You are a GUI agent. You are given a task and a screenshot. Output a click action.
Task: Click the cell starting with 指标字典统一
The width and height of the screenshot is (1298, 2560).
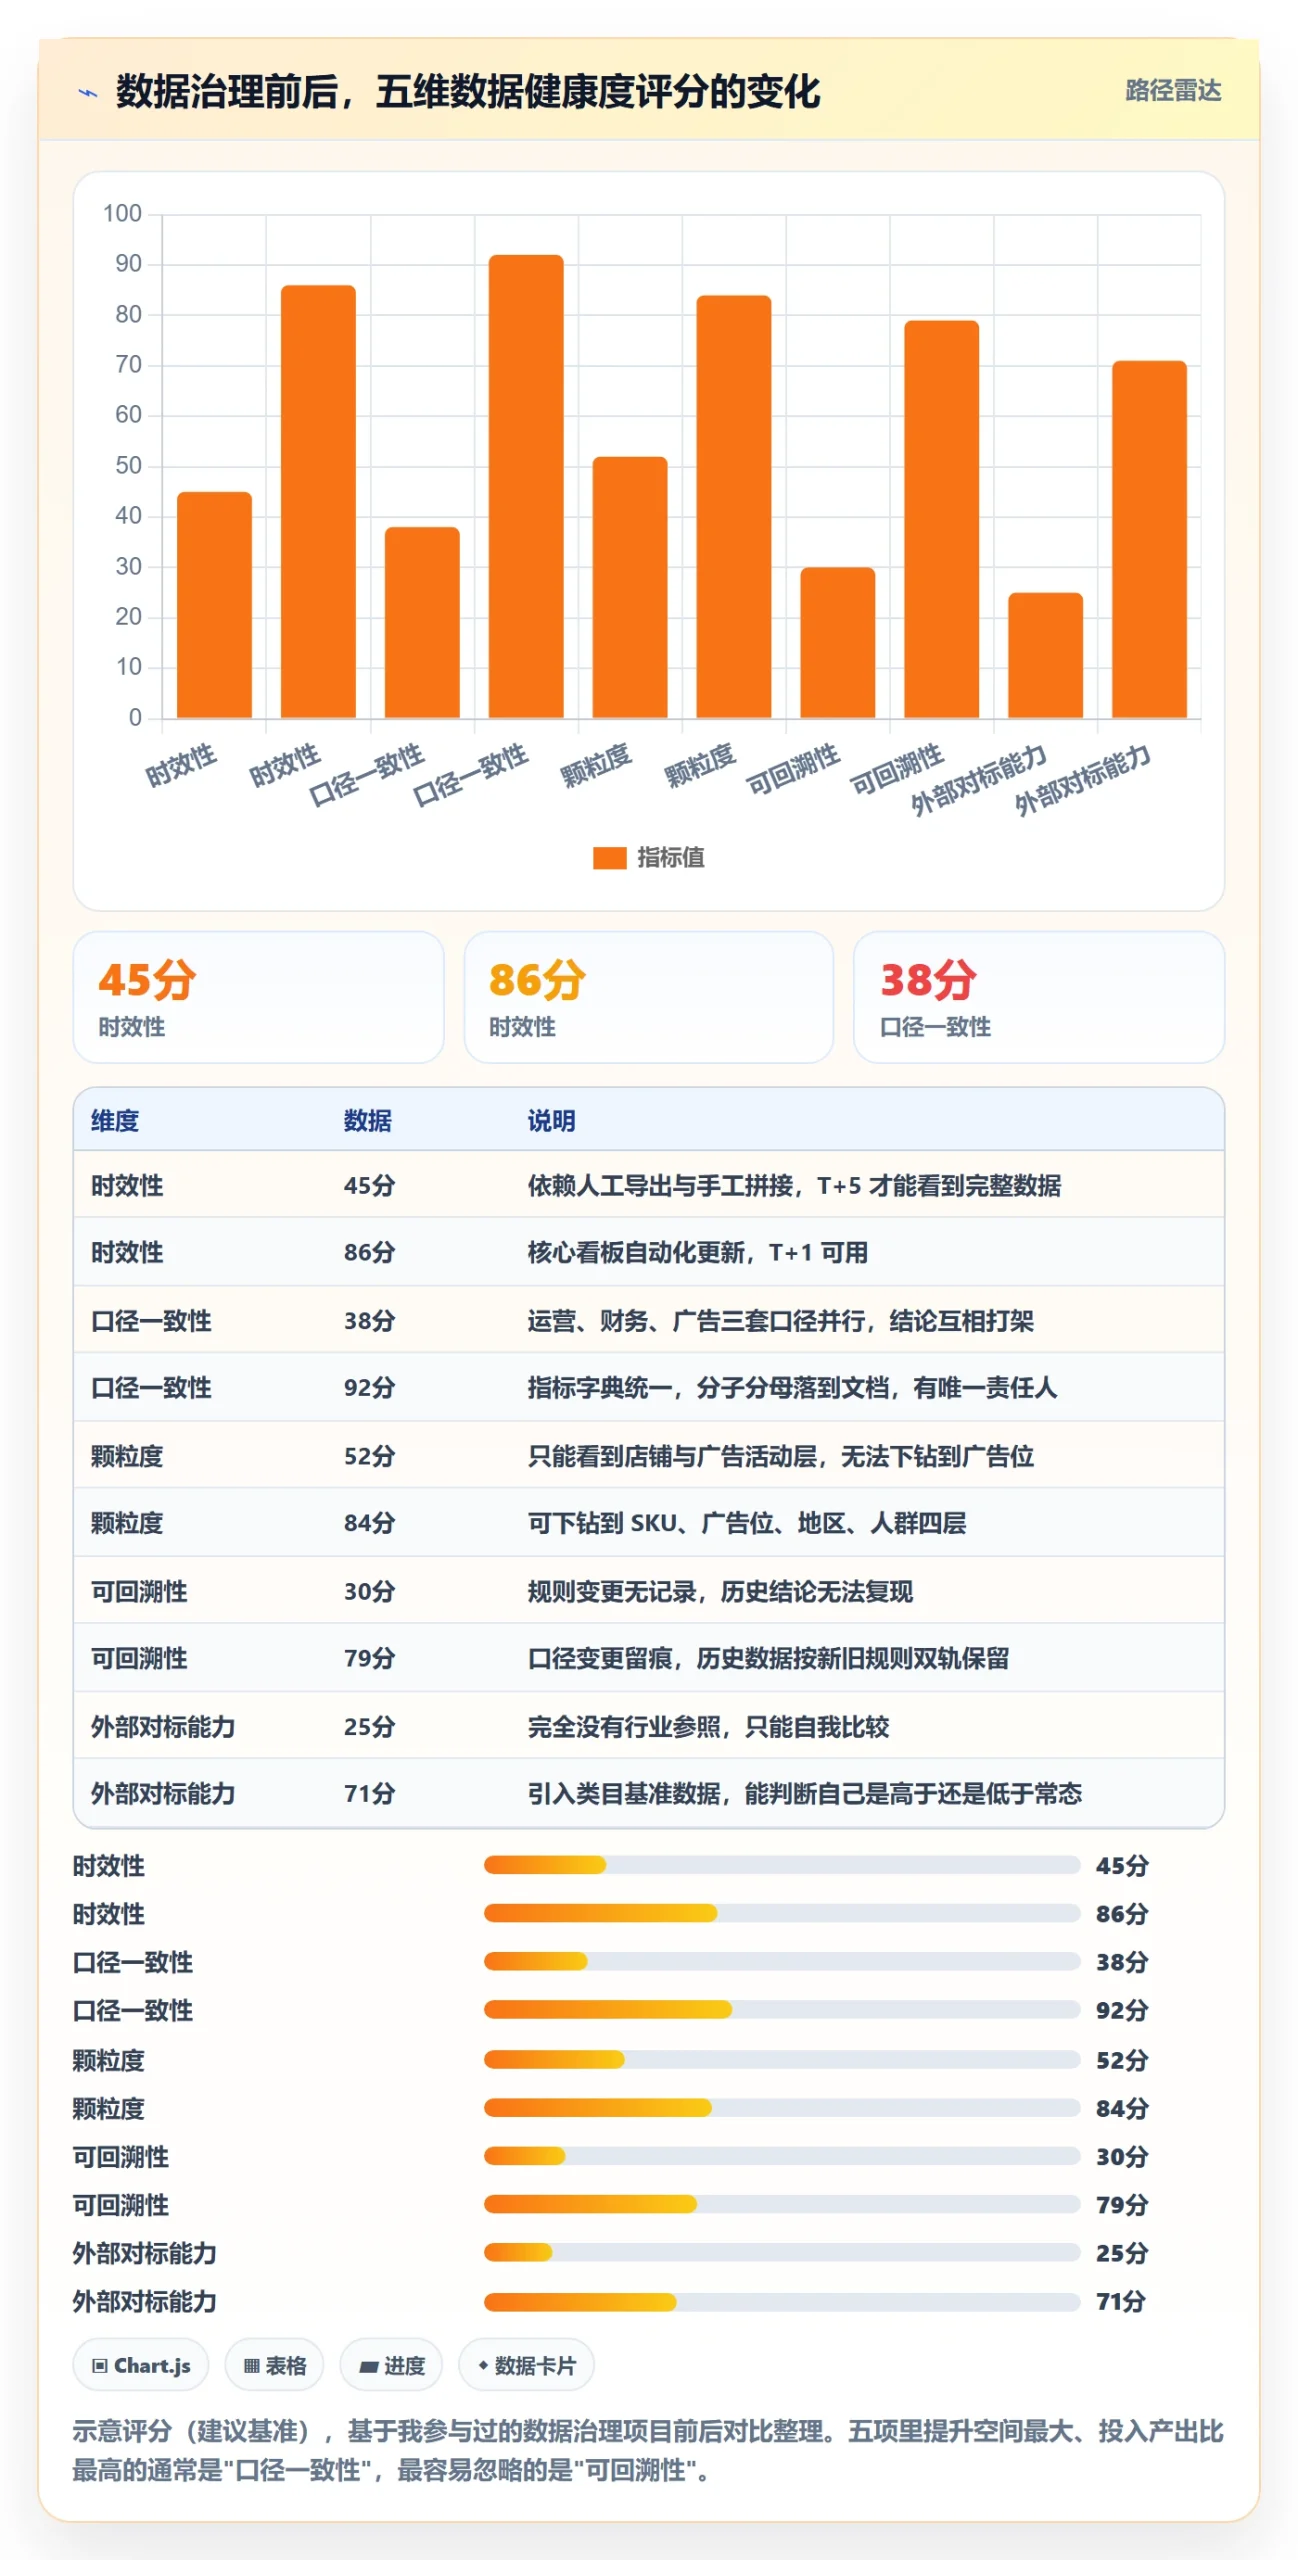pyautogui.click(x=792, y=1388)
